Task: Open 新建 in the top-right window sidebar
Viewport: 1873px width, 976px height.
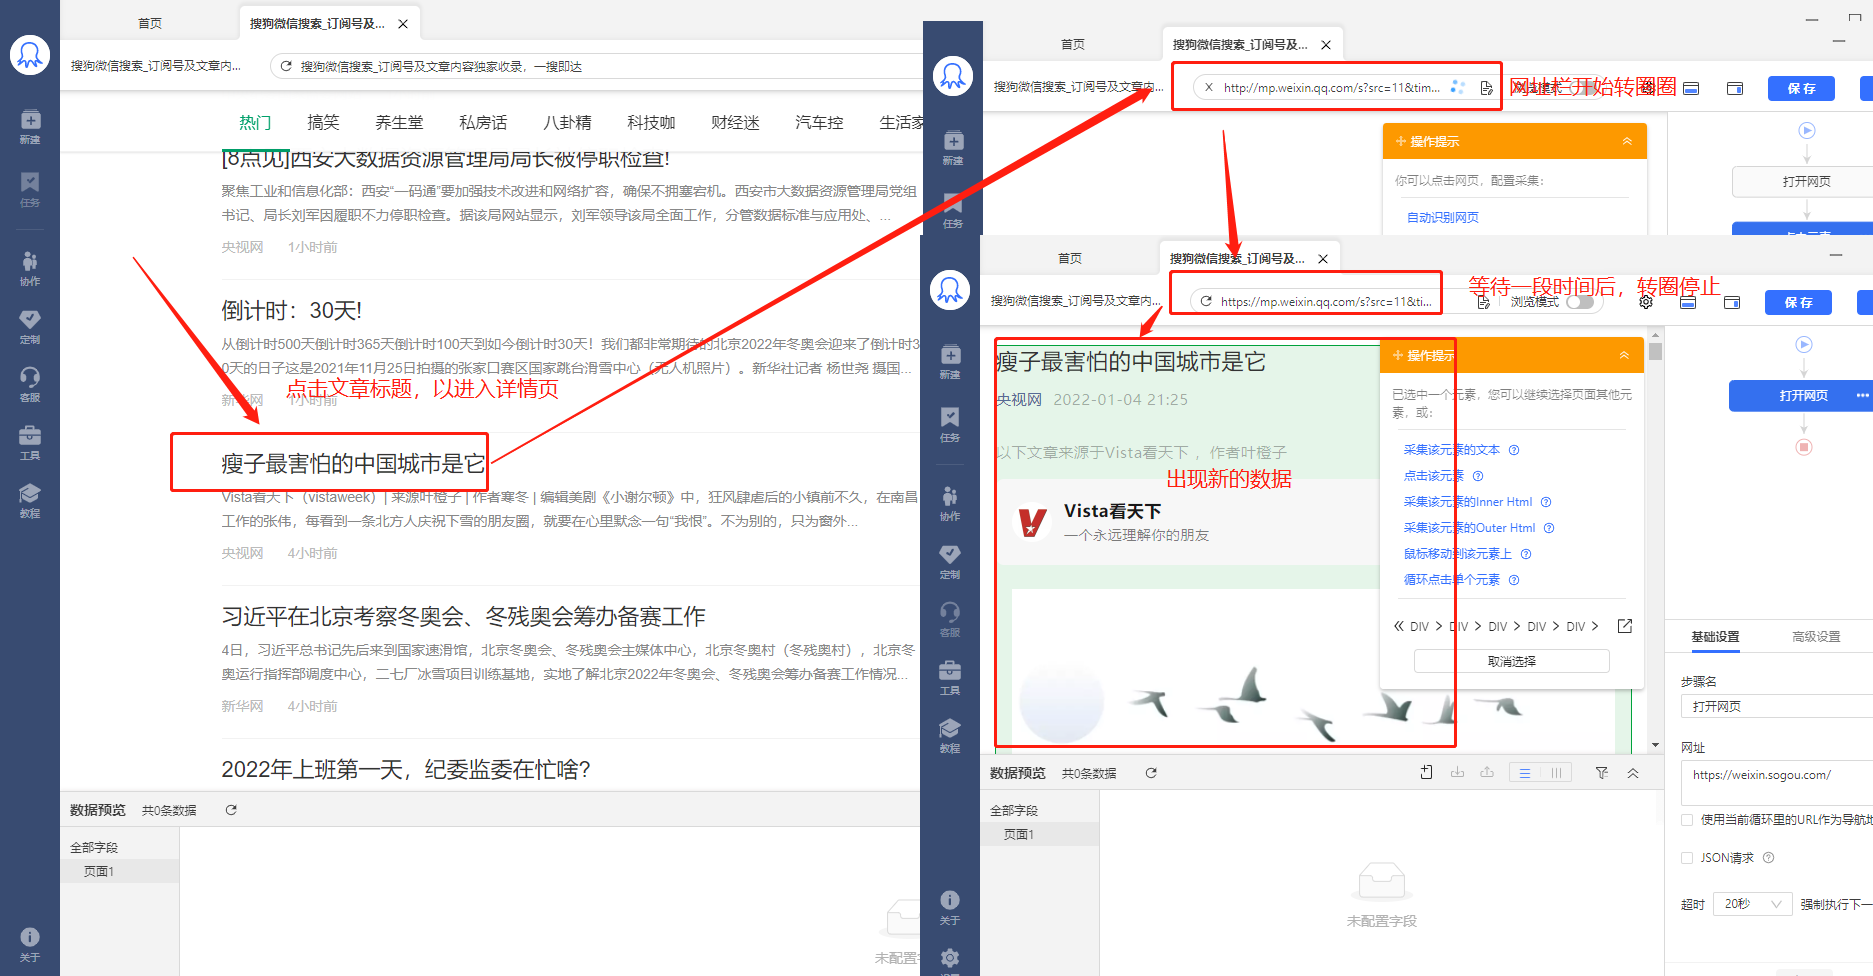Action: point(953,147)
